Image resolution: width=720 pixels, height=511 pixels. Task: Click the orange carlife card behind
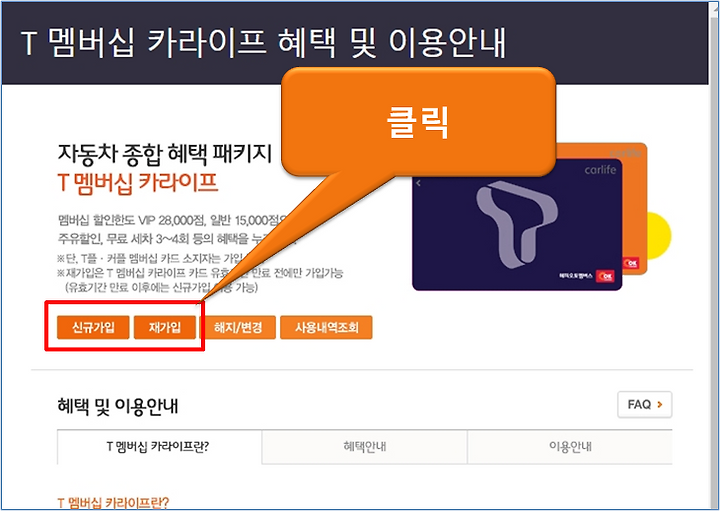(636, 211)
